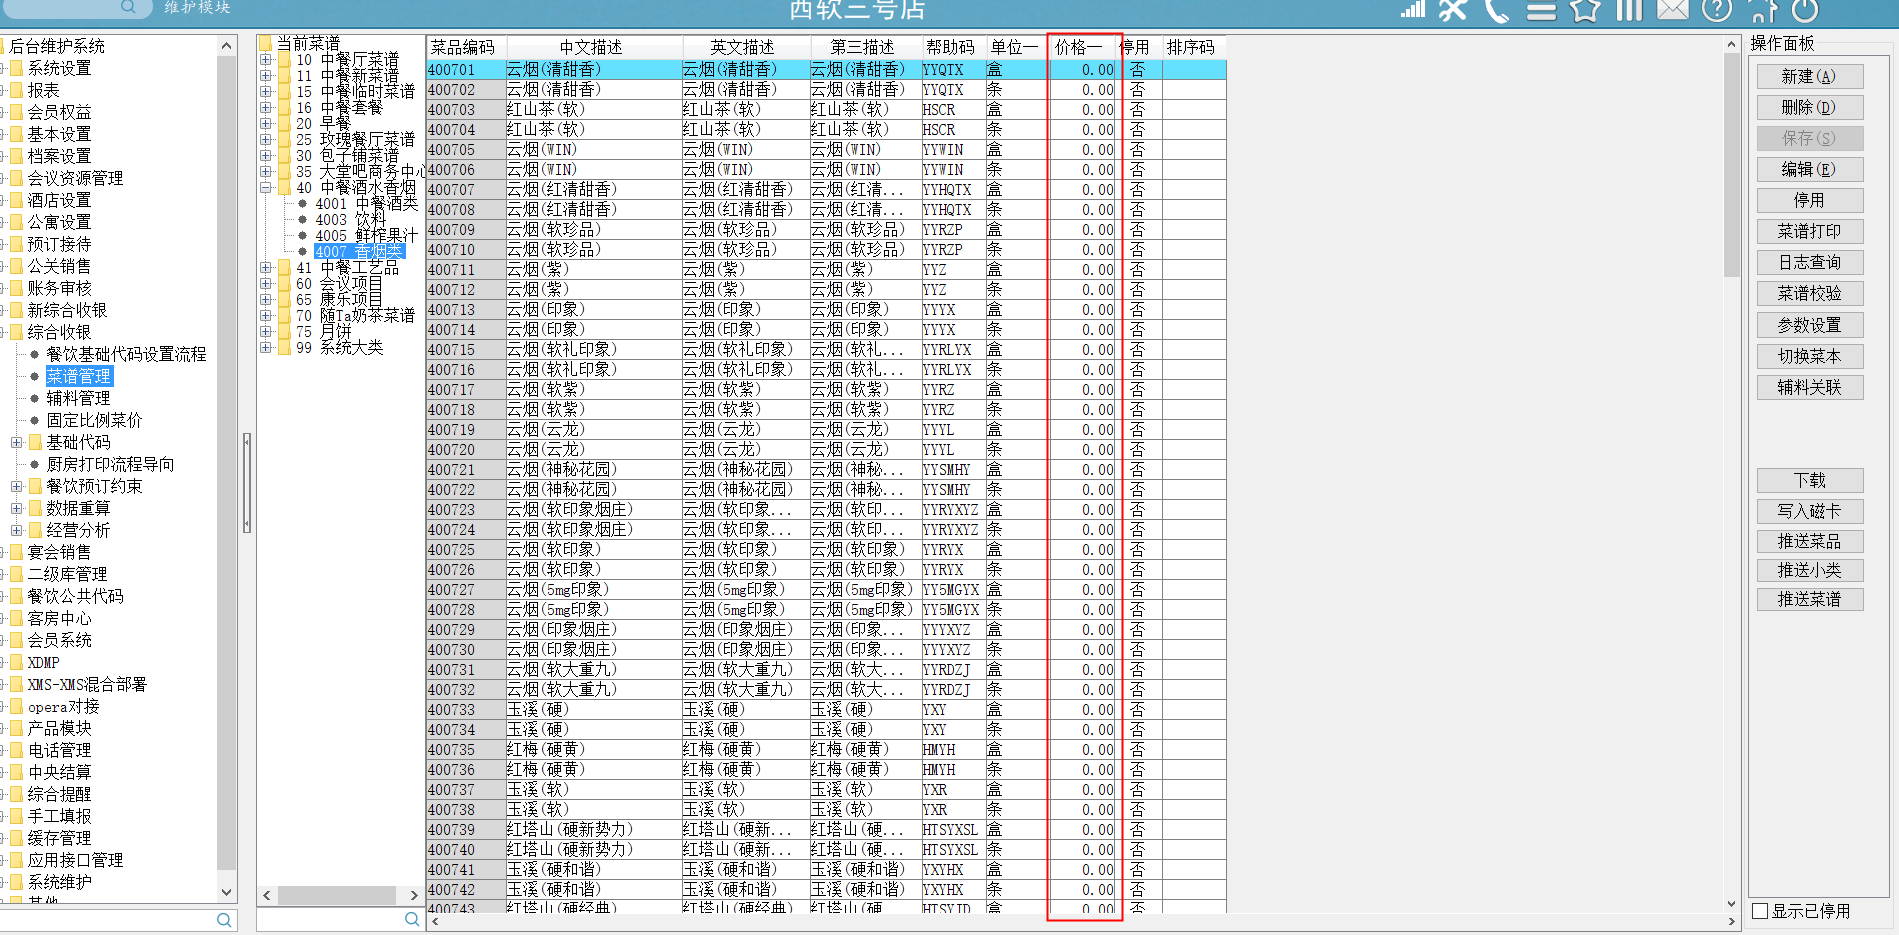
Task: Click the folder icon of 60 会议项目
Action: pyautogui.click(x=284, y=284)
